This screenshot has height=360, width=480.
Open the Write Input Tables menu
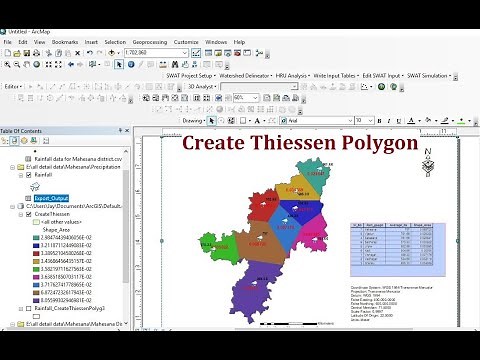click(336, 76)
